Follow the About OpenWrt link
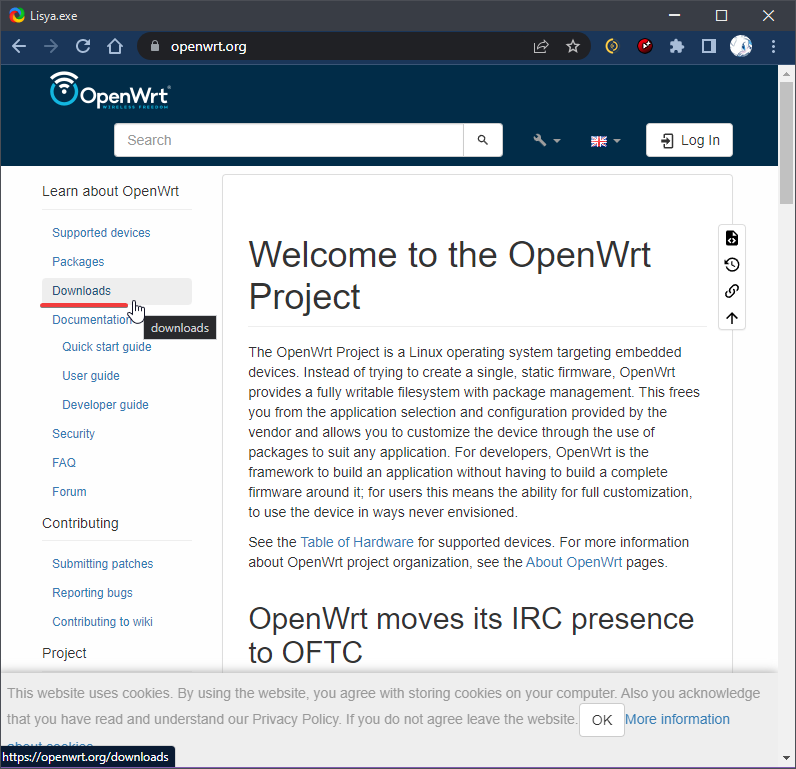The height and width of the screenshot is (769, 796). (574, 562)
